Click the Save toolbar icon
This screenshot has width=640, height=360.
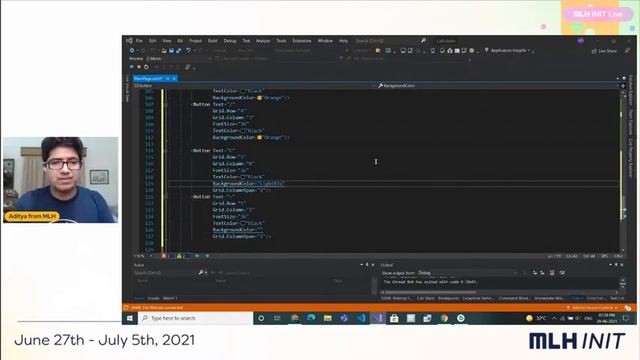point(171,51)
